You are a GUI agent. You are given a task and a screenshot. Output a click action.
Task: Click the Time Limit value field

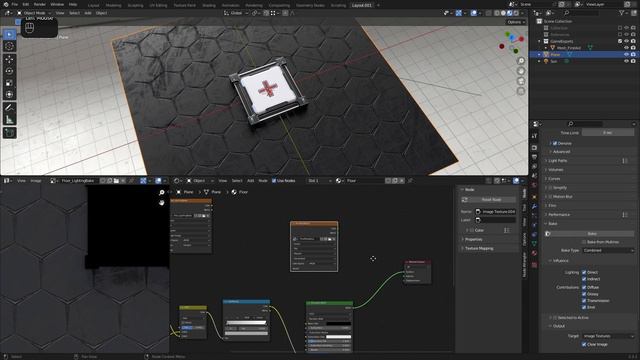tap(608, 133)
